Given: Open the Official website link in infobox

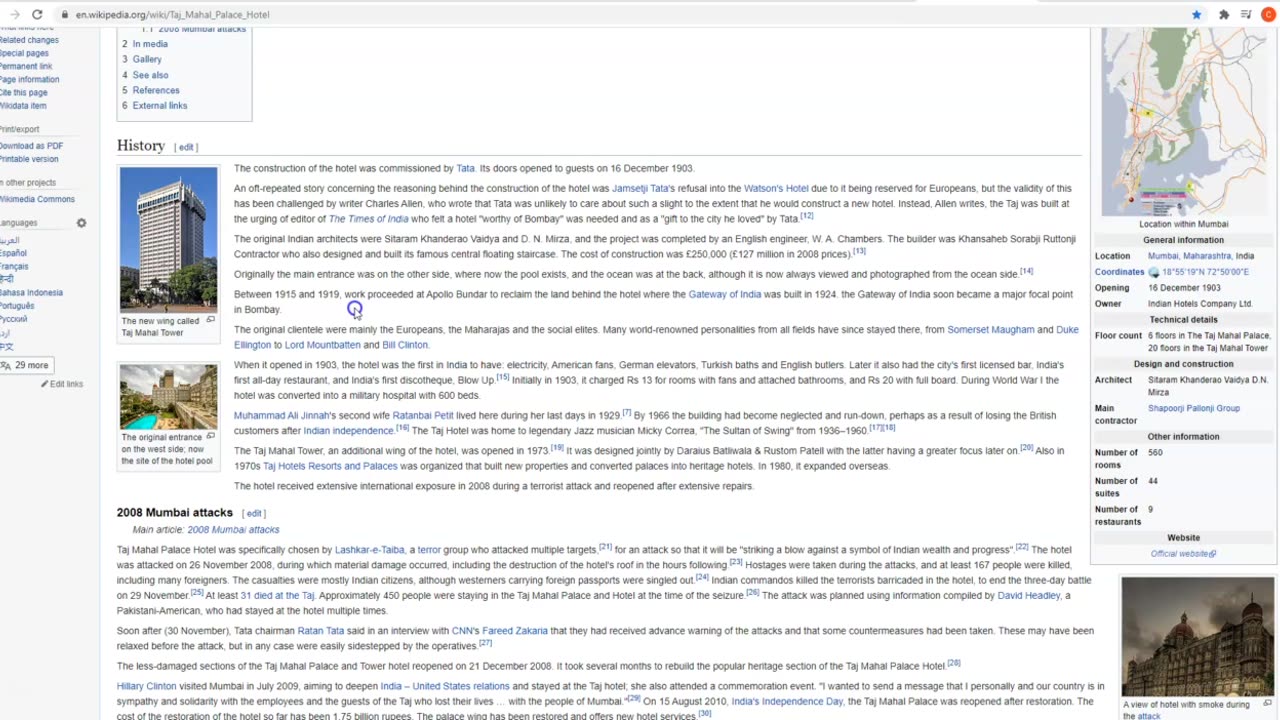Looking at the screenshot, I should [x=1183, y=554].
